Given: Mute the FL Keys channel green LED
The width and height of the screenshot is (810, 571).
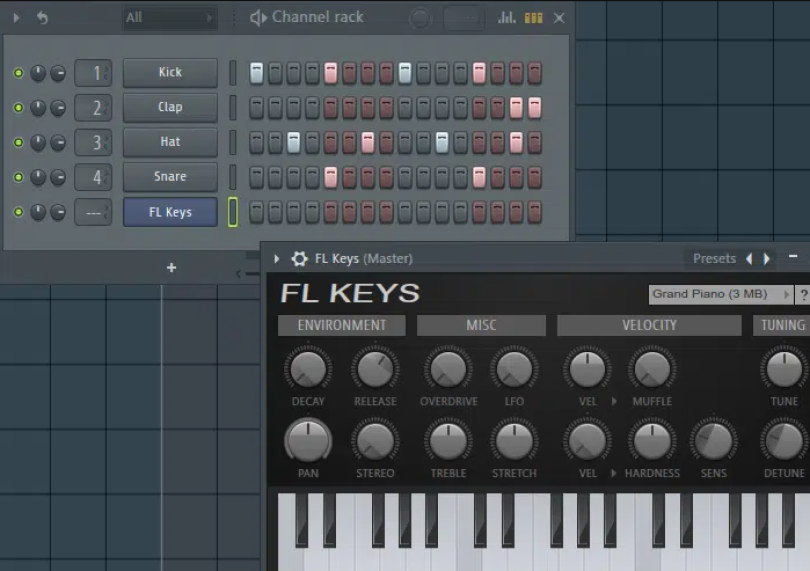Looking at the screenshot, I should pos(18,212).
